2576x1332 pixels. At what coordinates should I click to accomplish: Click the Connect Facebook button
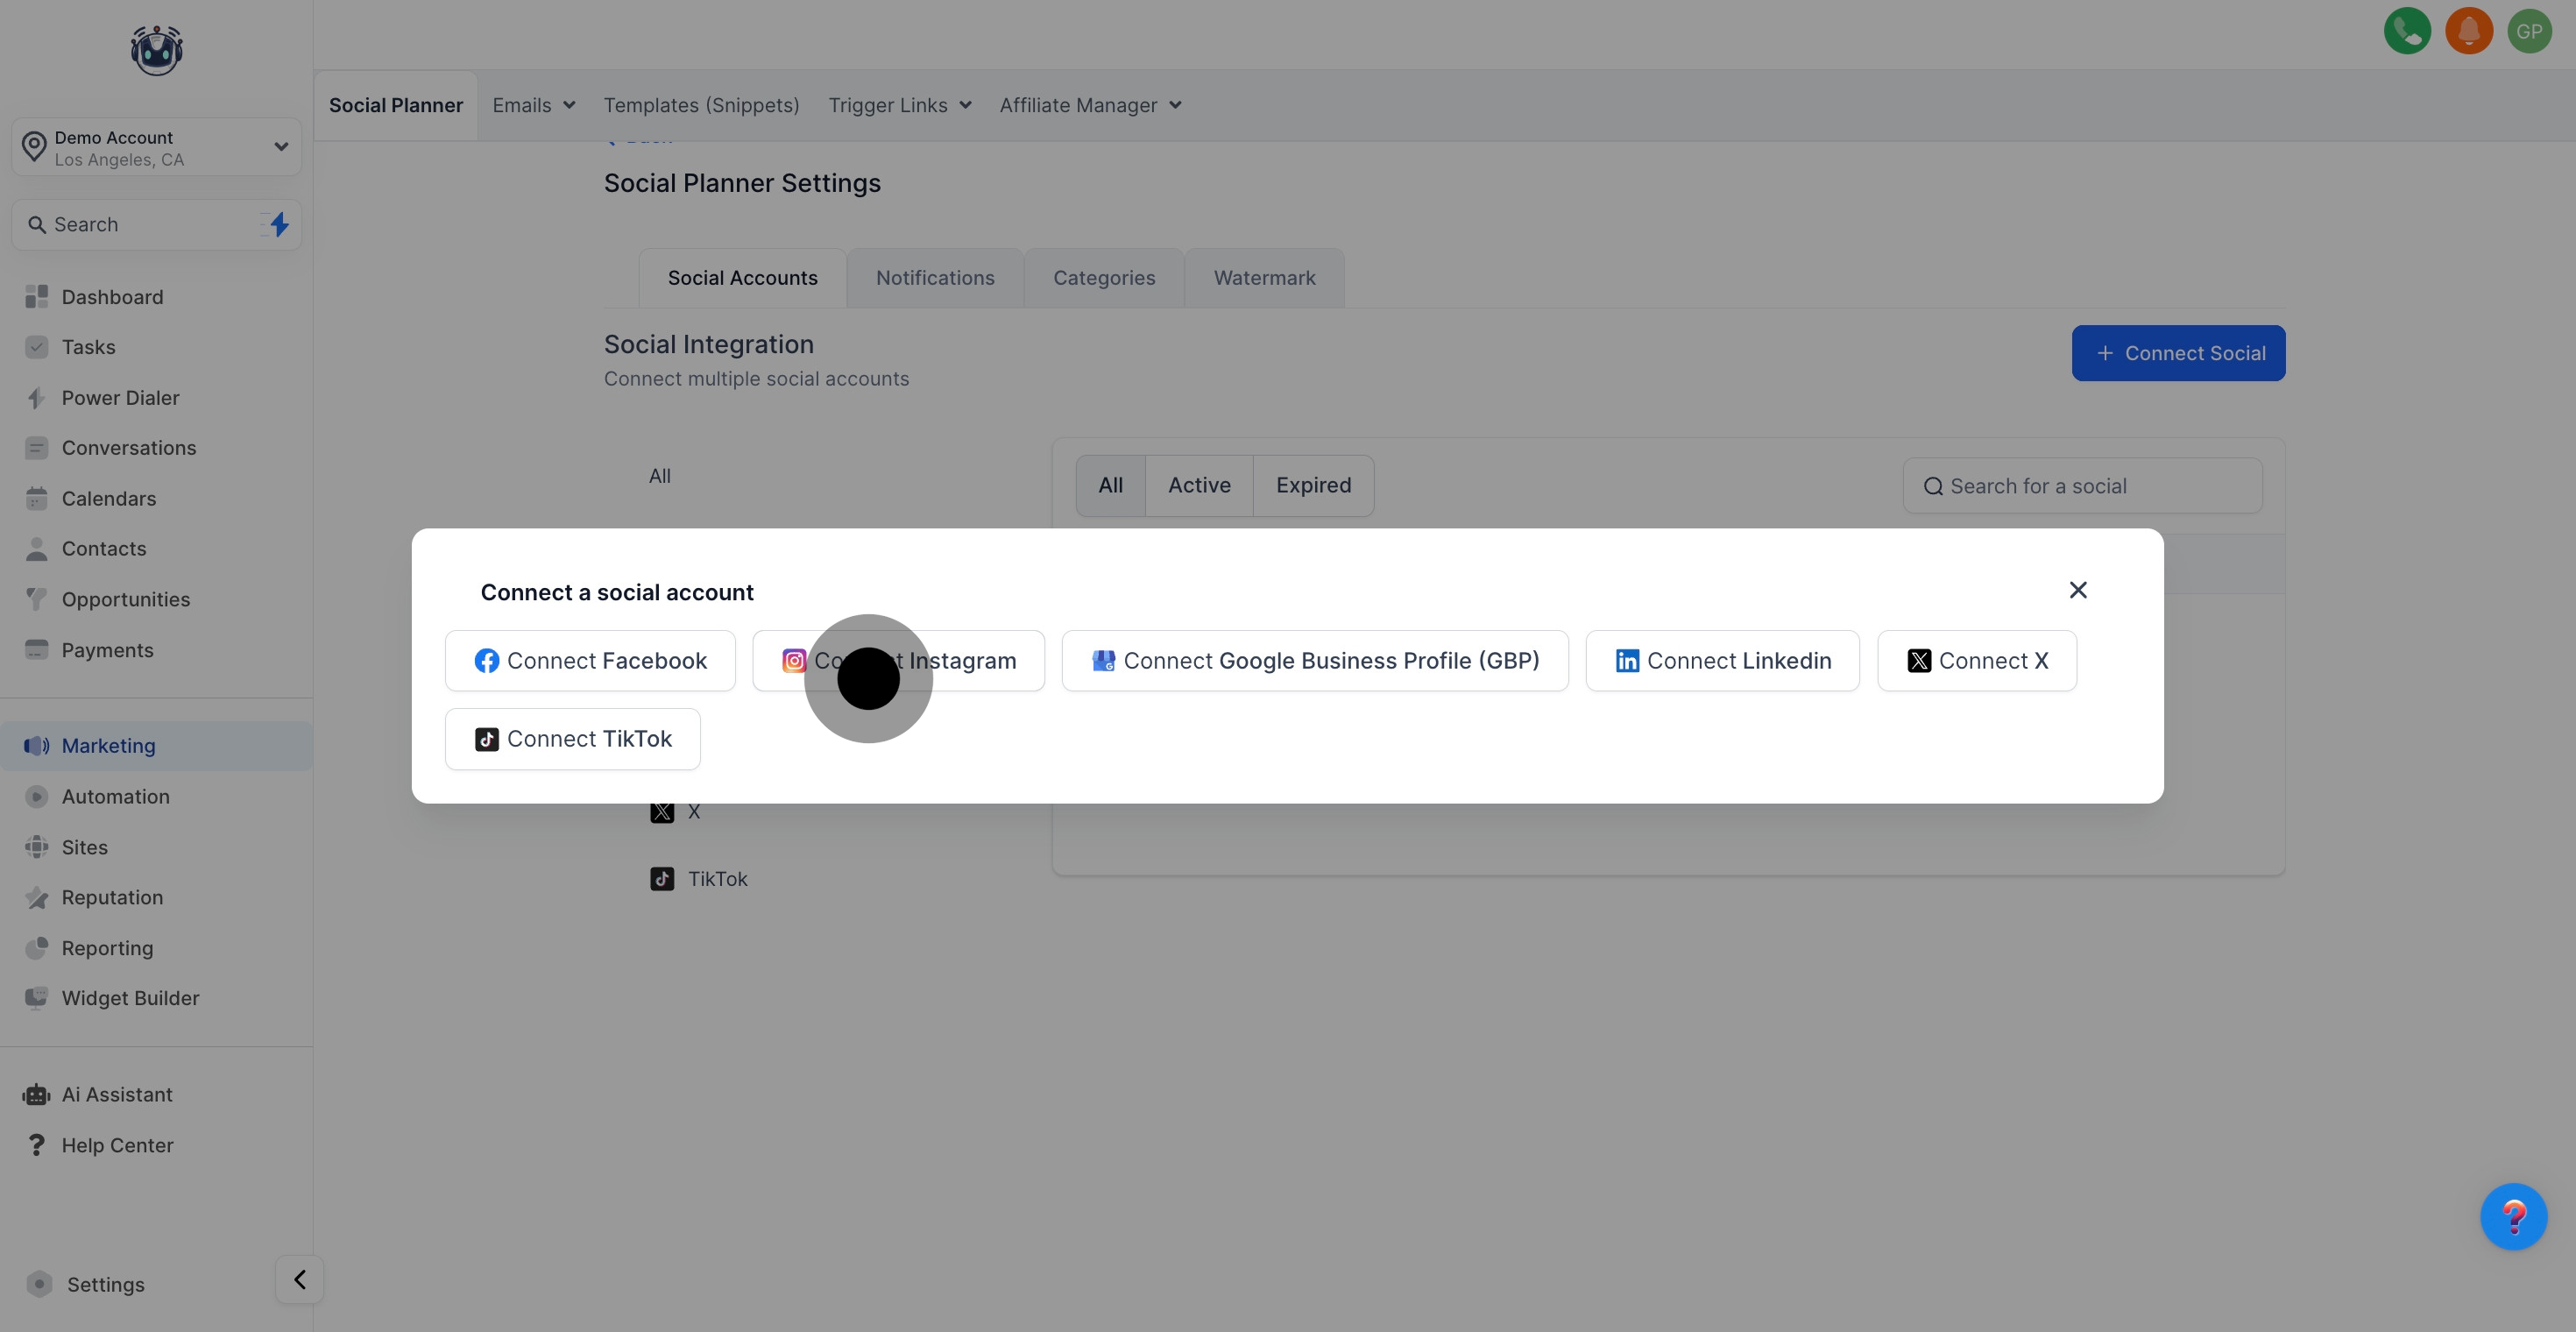tap(590, 660)
